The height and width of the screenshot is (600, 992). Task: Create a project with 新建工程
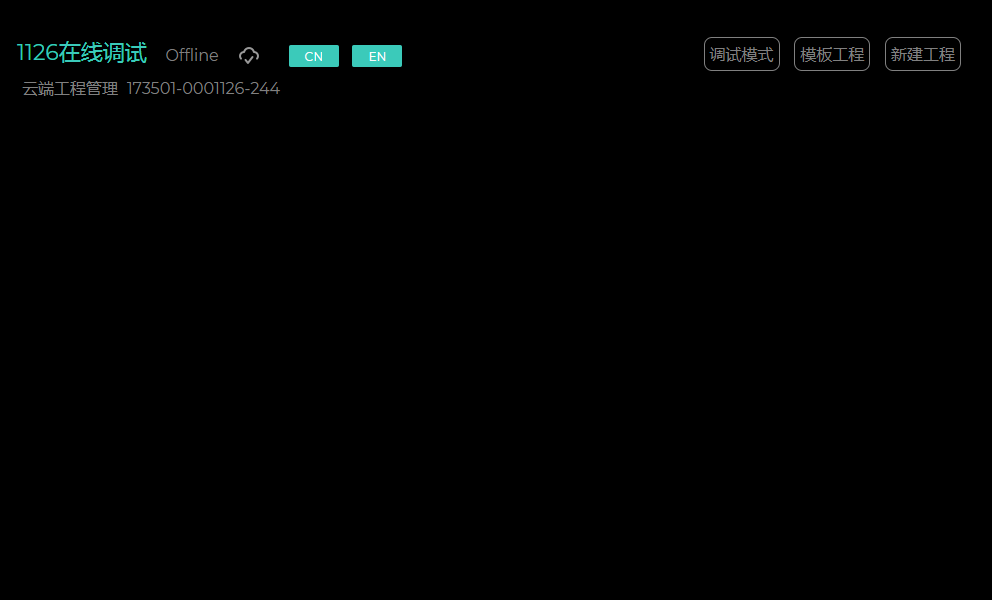coord(922,54)
